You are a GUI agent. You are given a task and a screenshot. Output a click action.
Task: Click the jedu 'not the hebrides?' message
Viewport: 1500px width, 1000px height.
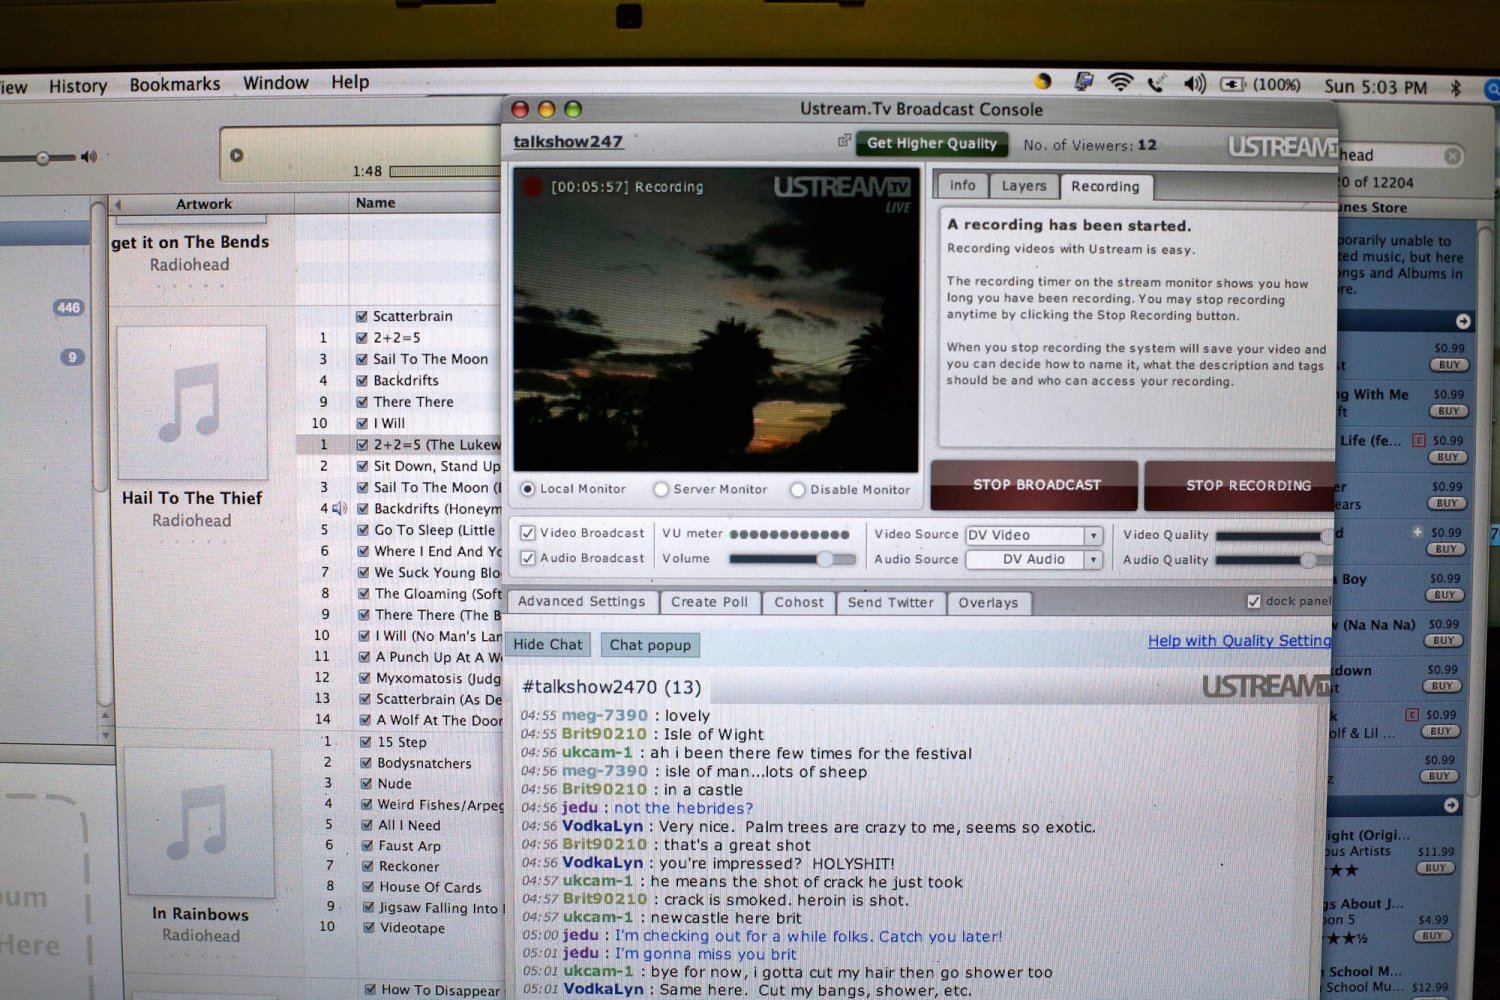pyautogui.click(x=683, y=808)
